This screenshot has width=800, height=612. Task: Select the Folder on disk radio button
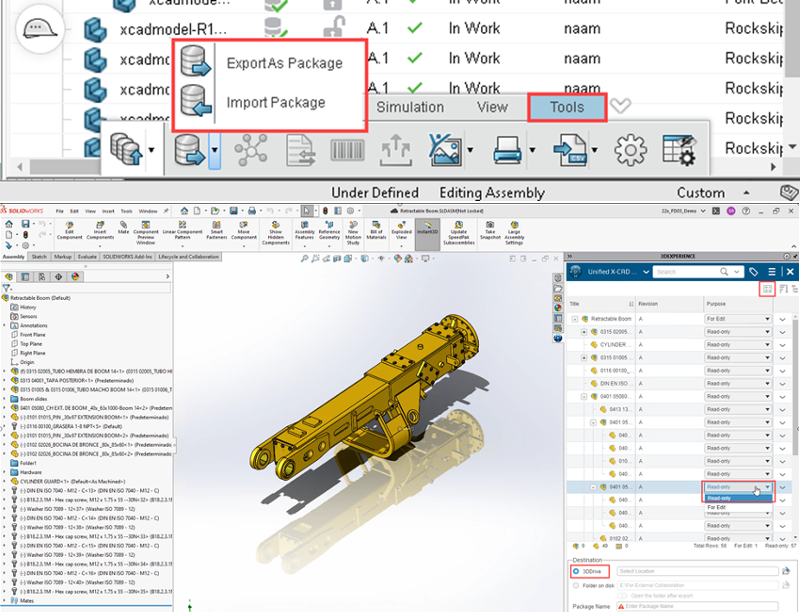pyautogui.click(x=576, y=585)
